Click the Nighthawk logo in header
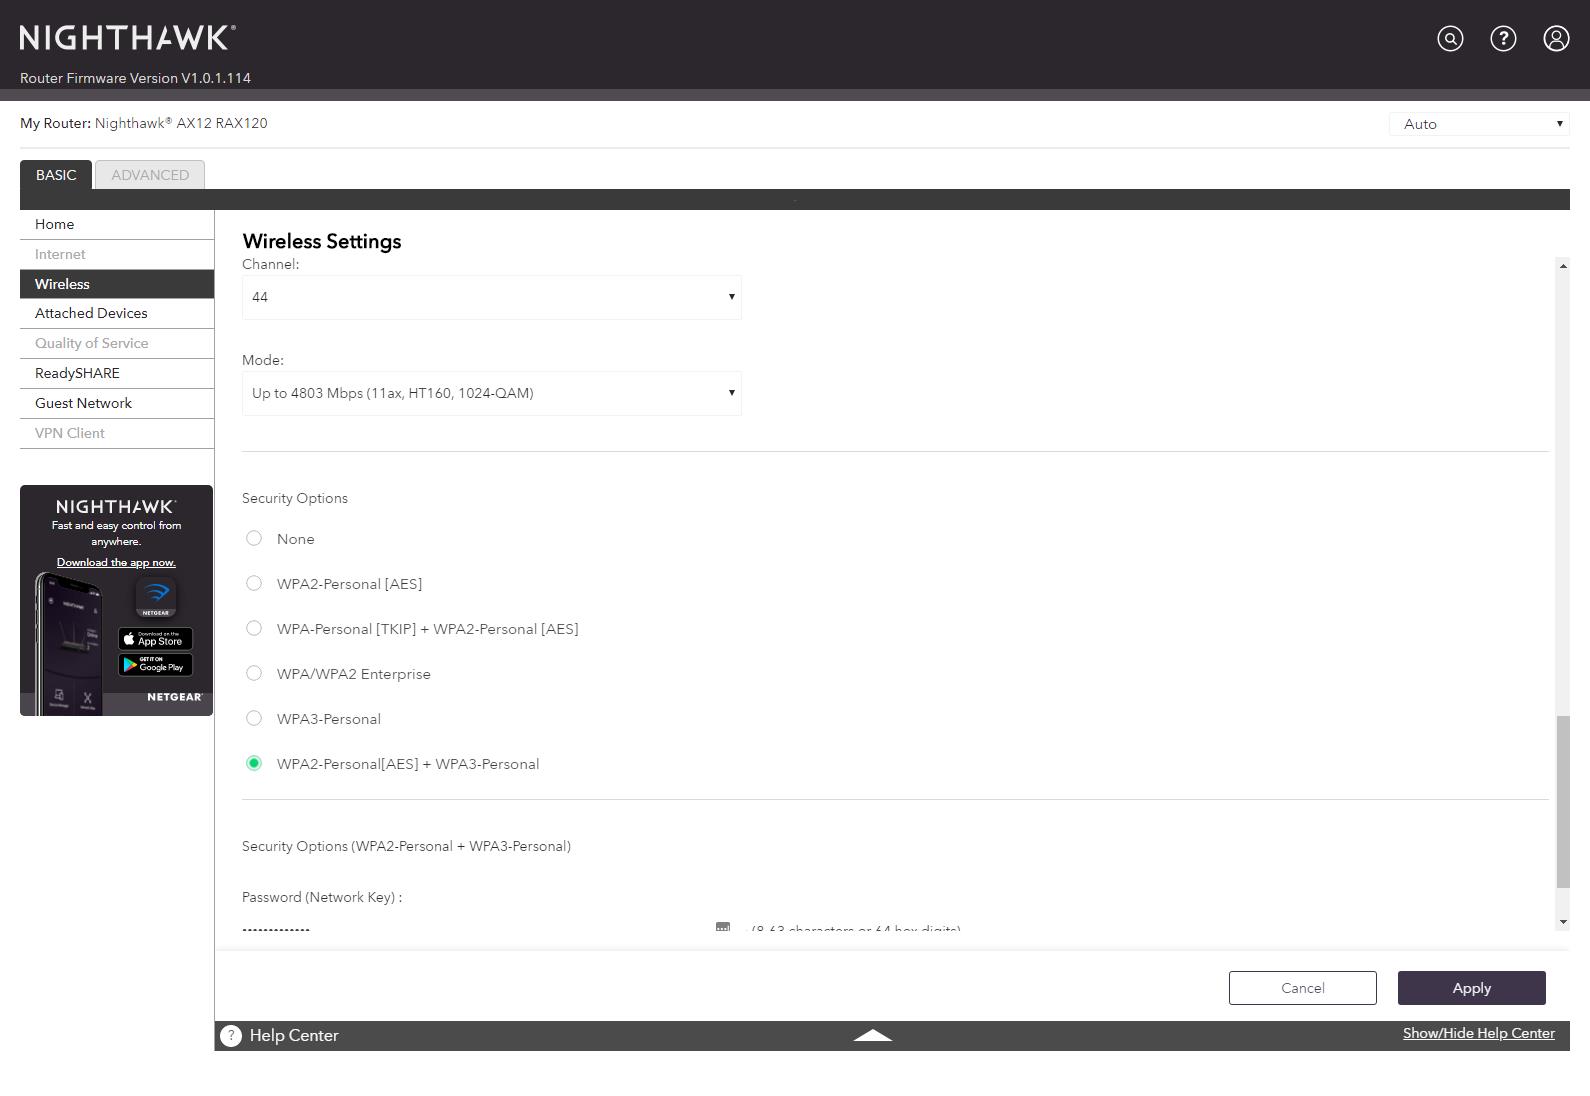Screen dimensions: 1590x1096 pos(127,38)
